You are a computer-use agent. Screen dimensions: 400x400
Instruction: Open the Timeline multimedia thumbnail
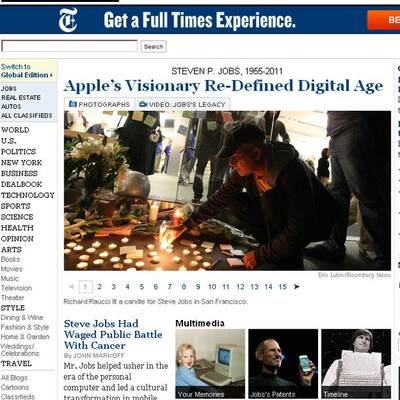(356, 364)
